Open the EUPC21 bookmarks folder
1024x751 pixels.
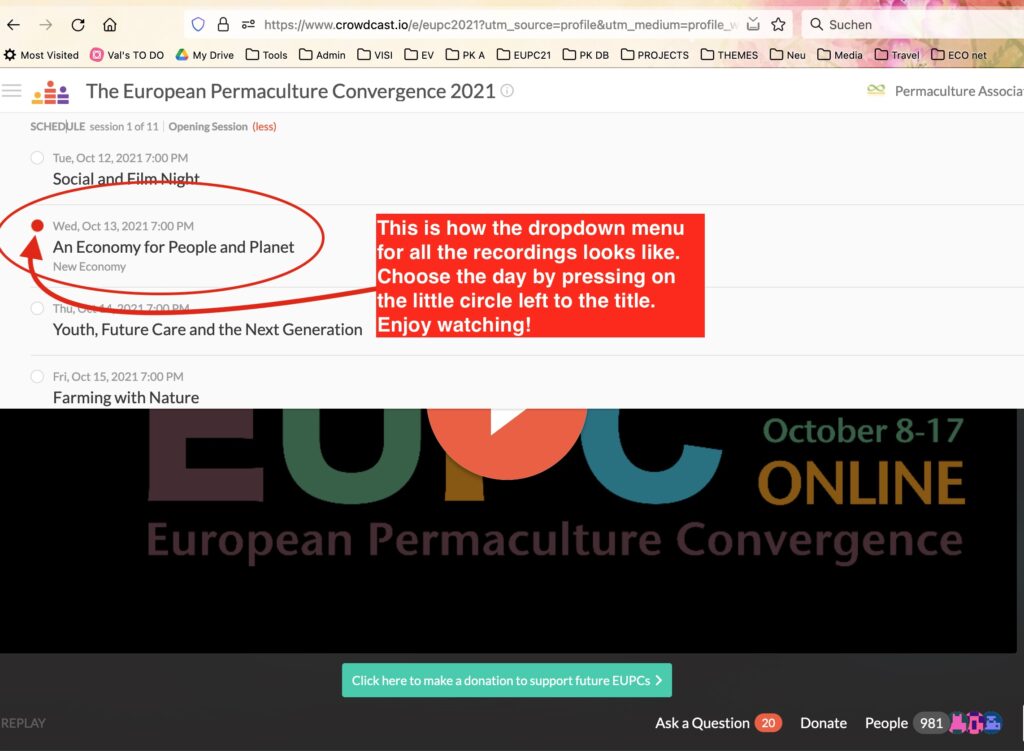click(x=524, y=55)
